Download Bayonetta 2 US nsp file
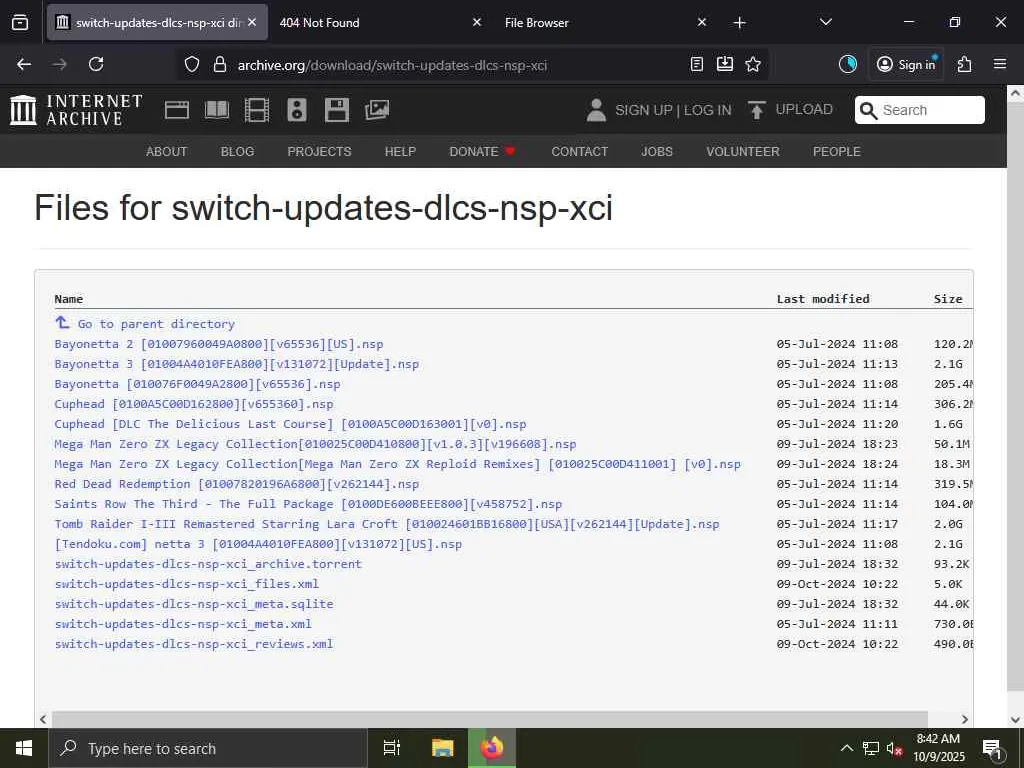The image size is (1024, 768). [x=219, y=344]
